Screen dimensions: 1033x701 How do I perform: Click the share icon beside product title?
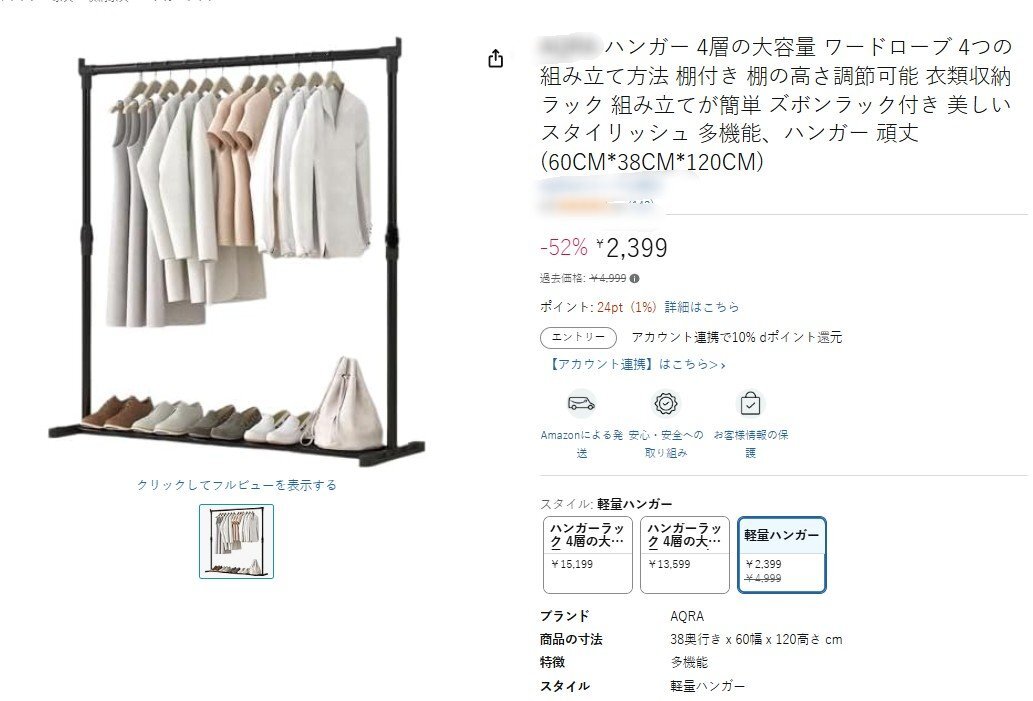coord(495,59)
